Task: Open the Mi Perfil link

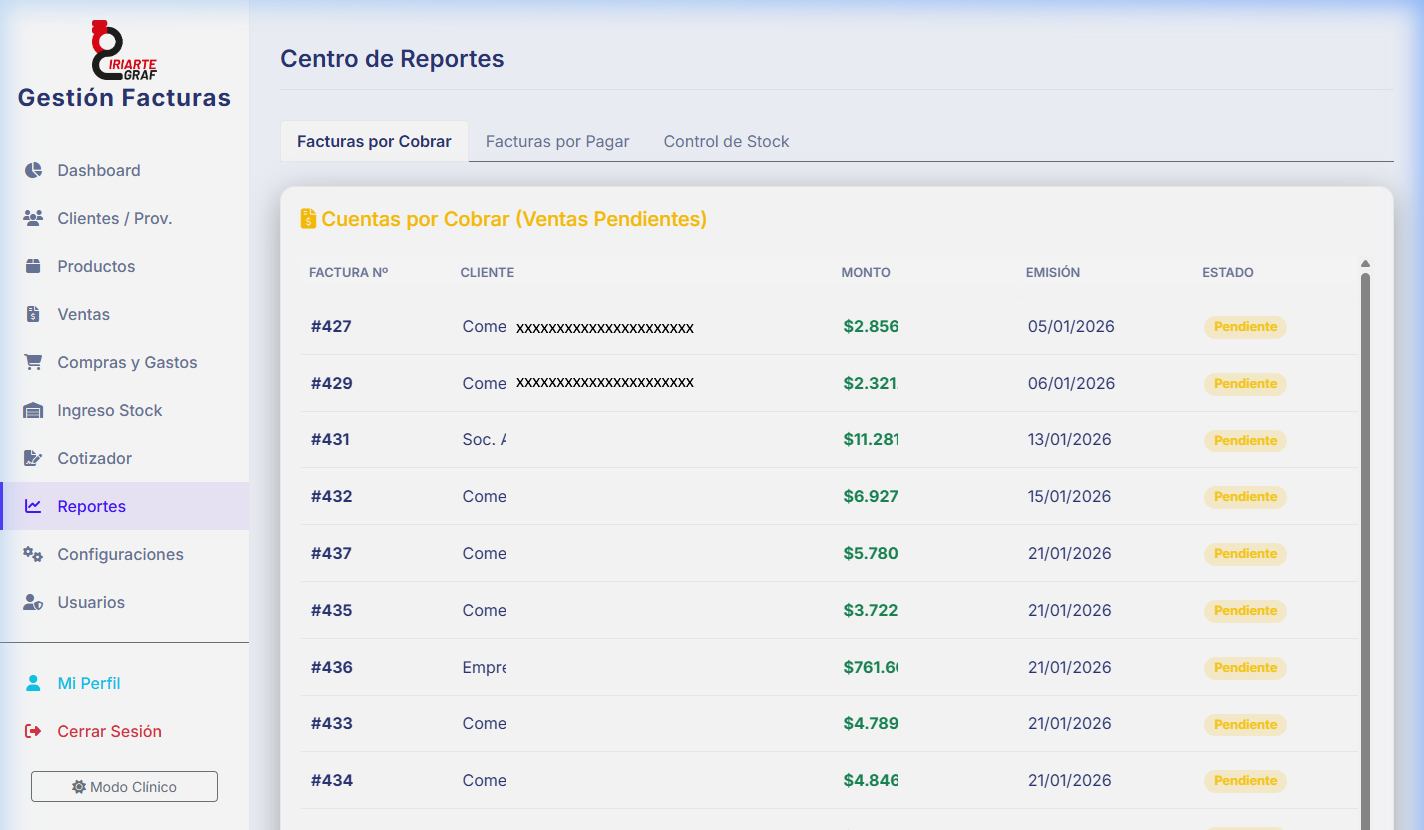Action: click(125, 683)
